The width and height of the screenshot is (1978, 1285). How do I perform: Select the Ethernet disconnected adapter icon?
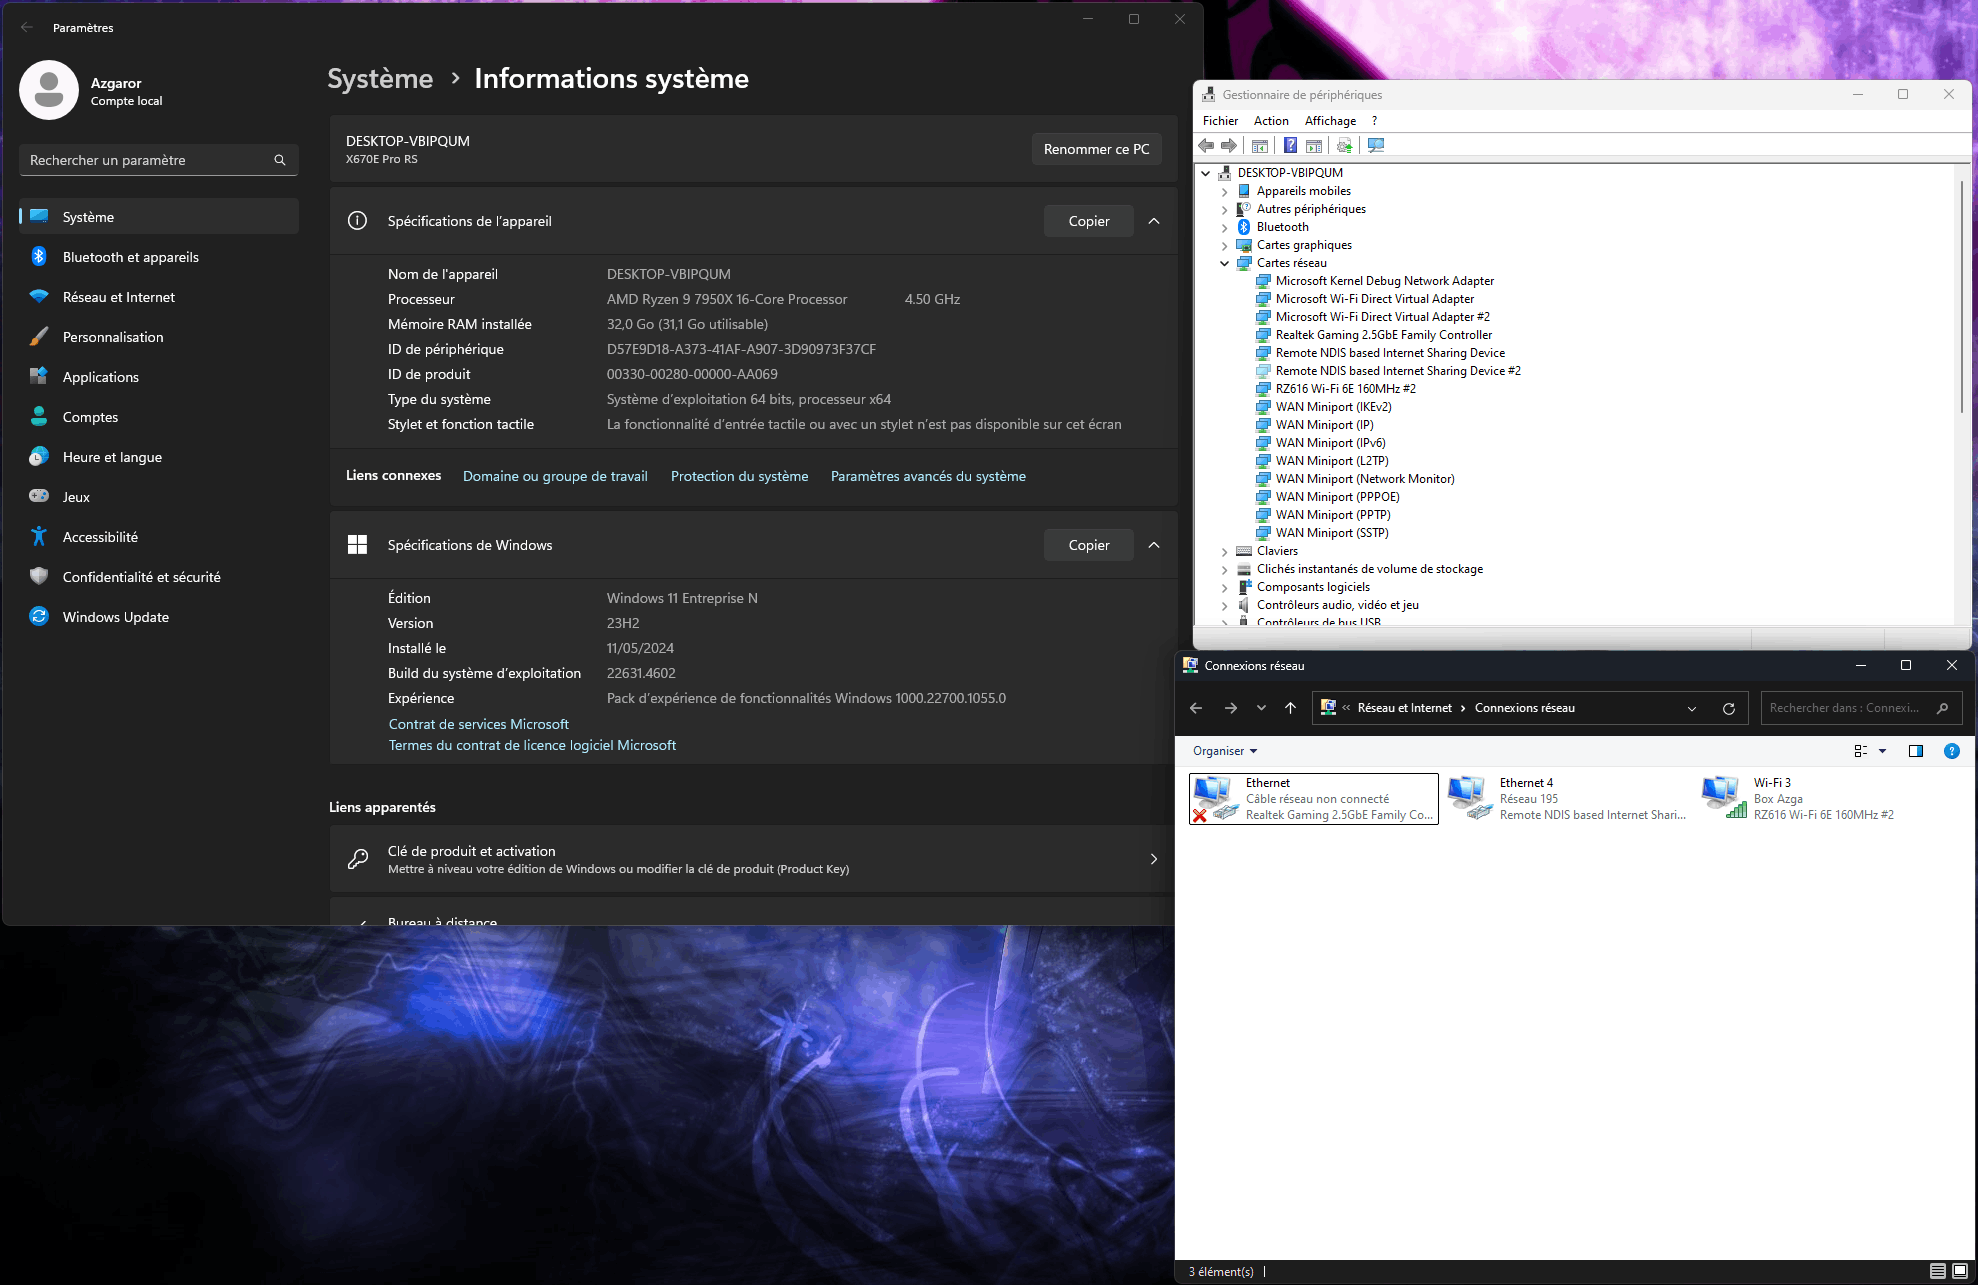pyautogui.click(x=1215, y=798)
